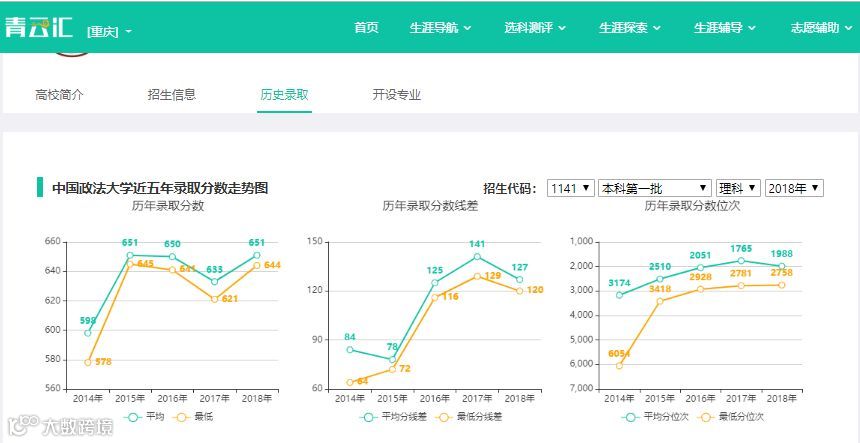Viewport: 860px width, 443px height.
Task: Click the 2014 lowest rank point 6054
Action: click(x=619, y=365)
